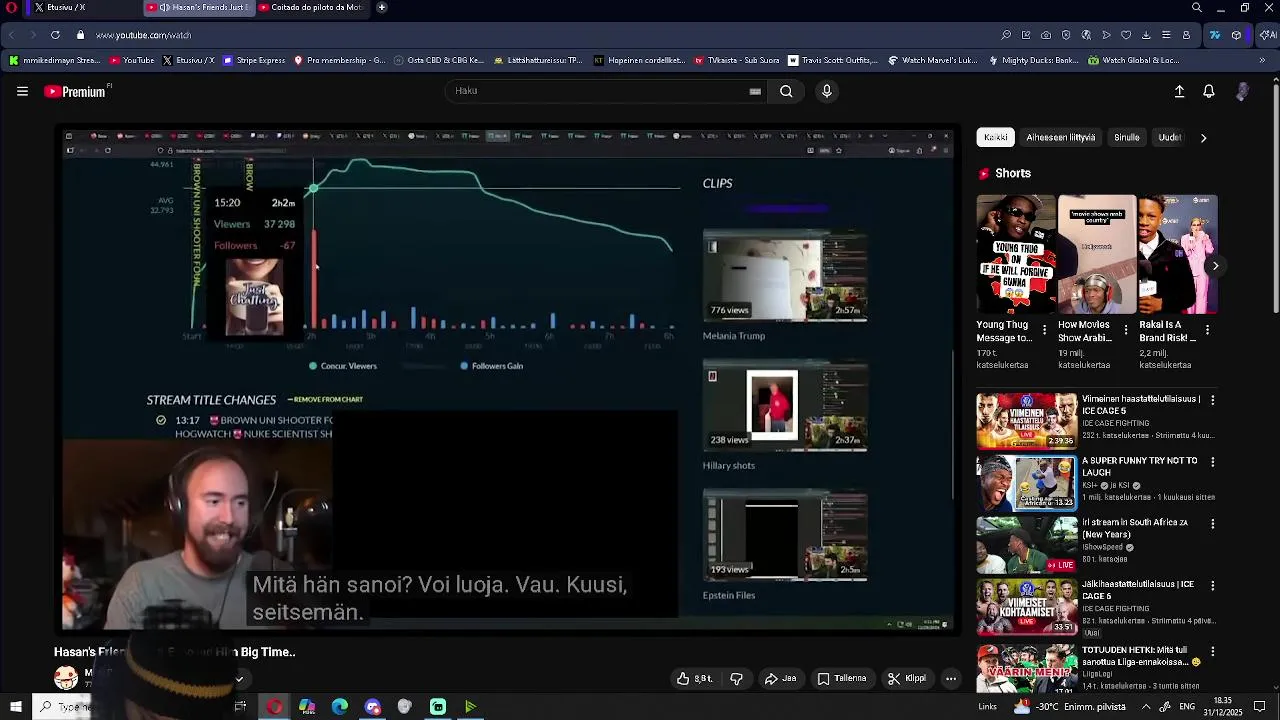Open A SUPER FUNNY TRY NOT TO LAUGH video
The image size is (1280, 720).
pyautogui.click(x=1027, y=483)
